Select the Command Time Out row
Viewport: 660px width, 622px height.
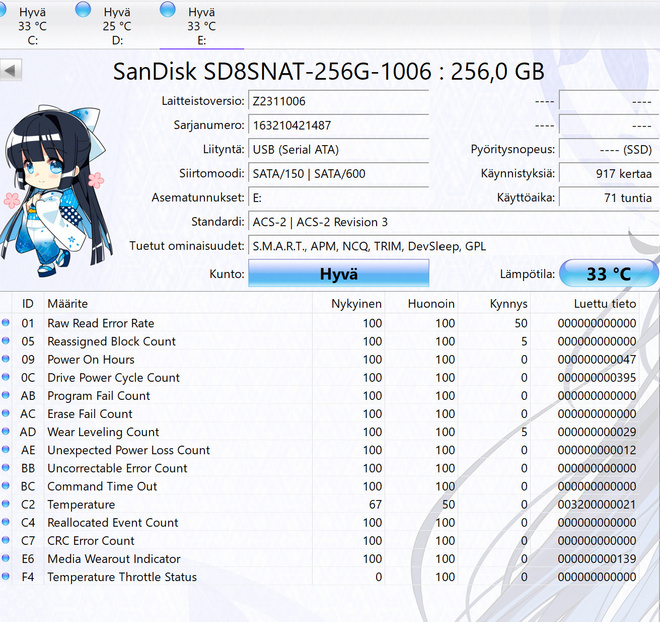tap(320, 486)
